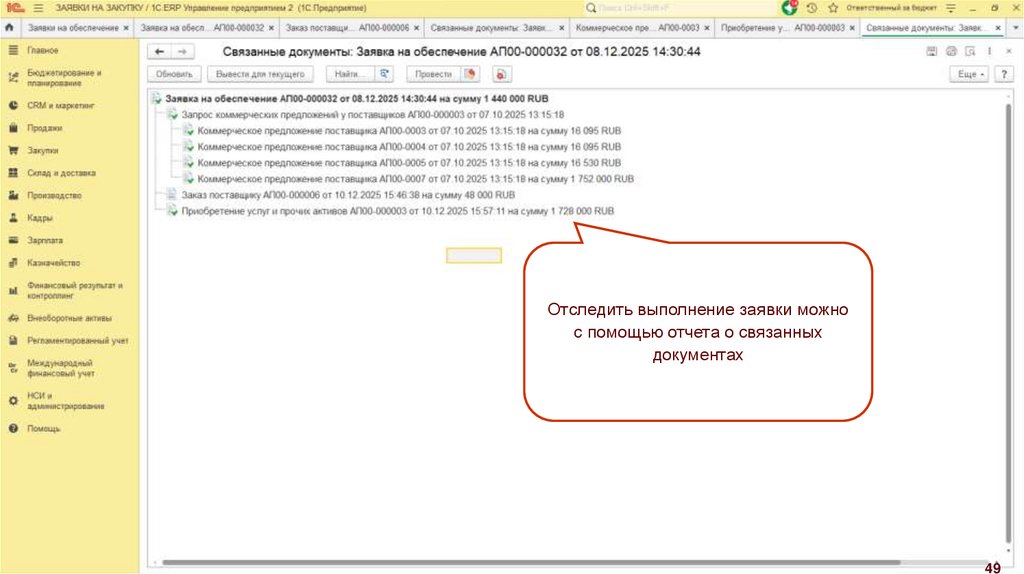Image resolution: width=1024 pixels, height=574 pixels.
Task: Open the history clock icon
Action: pyautogui.click(x=812, y=8)
